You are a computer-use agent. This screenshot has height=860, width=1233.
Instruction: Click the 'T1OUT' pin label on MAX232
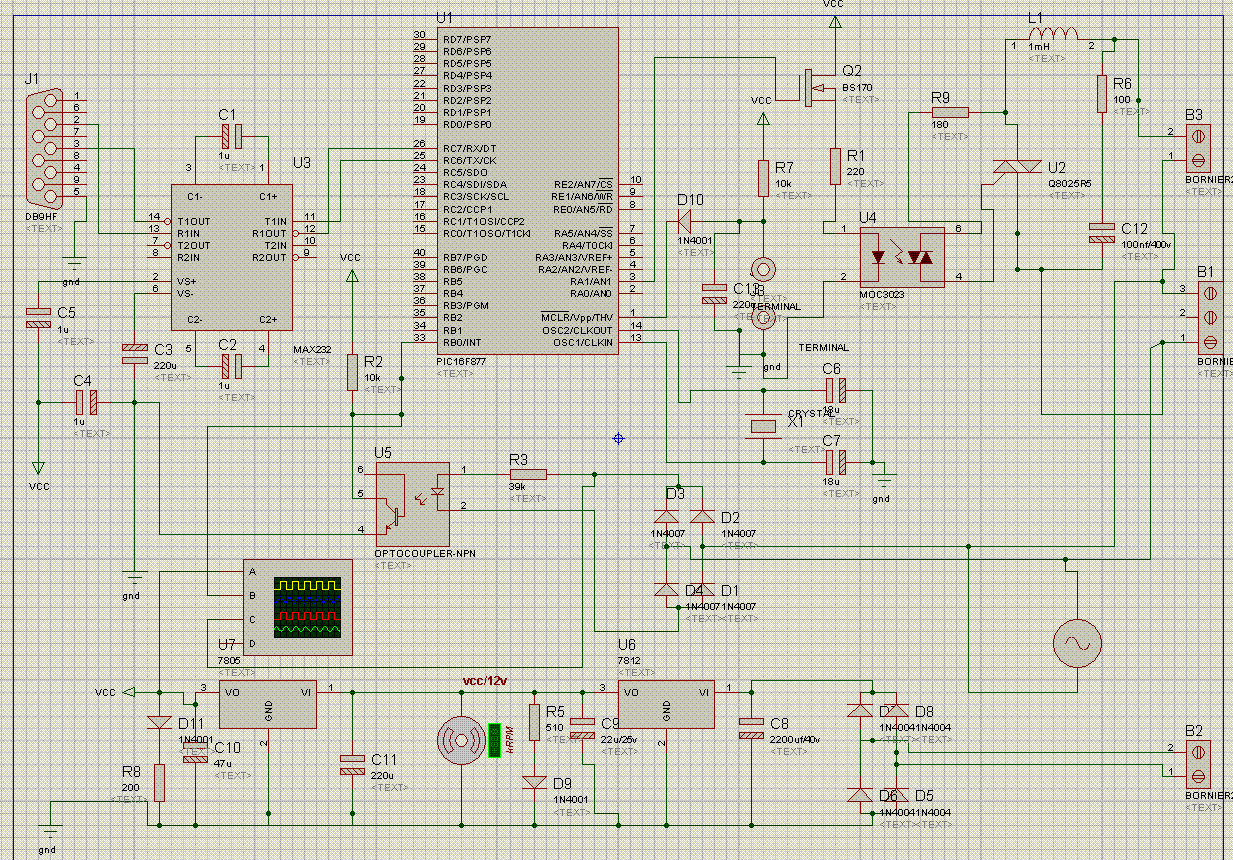(x=192, y=221)
